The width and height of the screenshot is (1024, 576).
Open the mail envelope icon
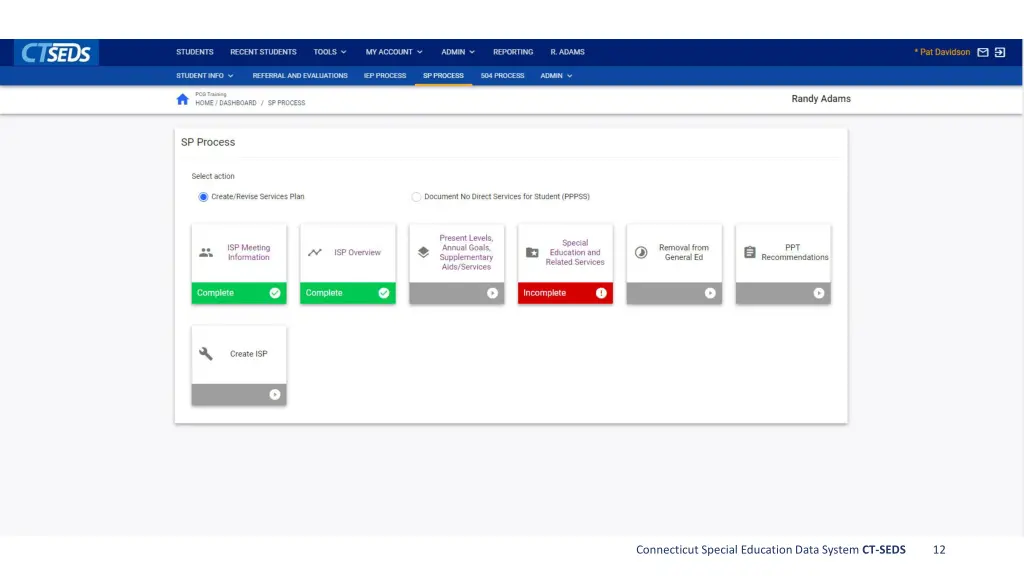983,52
